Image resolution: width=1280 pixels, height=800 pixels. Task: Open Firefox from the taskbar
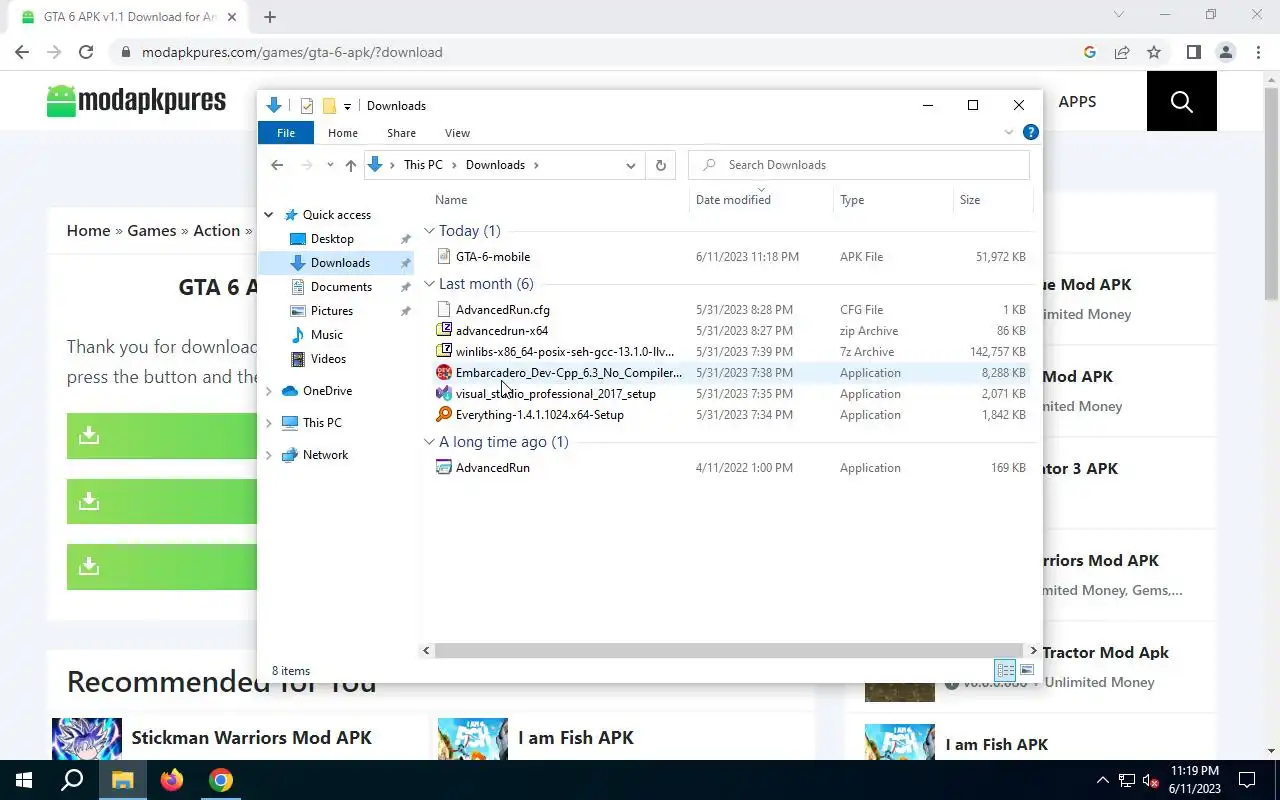pos(172,780)
